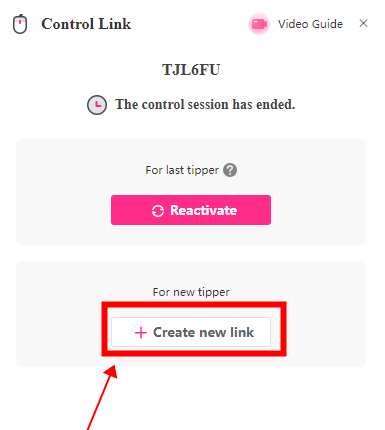Viewport: 385px width, 430px height.
Task: Click the For new tipper label
Action: pyautogui.click(x=191, y=292)
